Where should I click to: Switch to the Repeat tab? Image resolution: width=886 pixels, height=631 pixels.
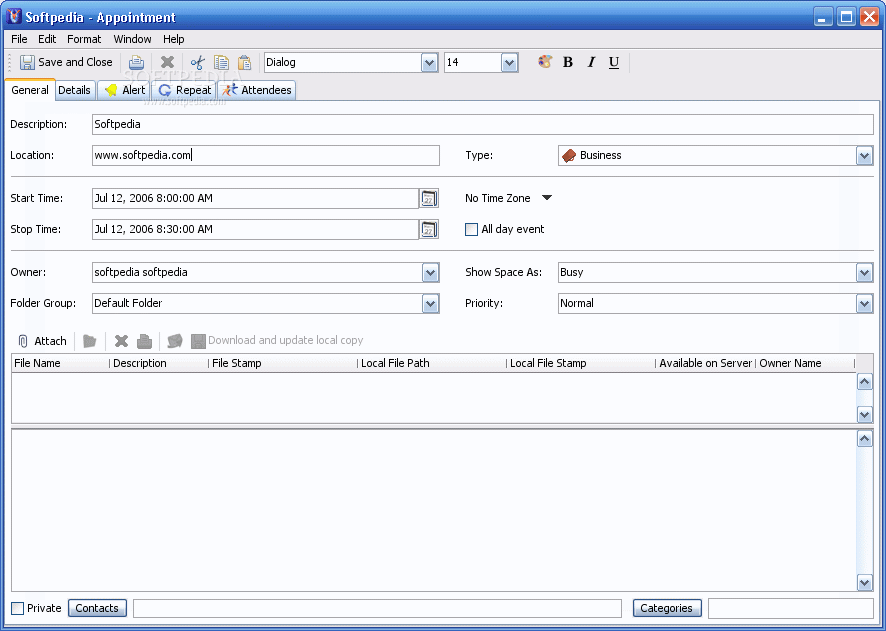coord(184,90)
